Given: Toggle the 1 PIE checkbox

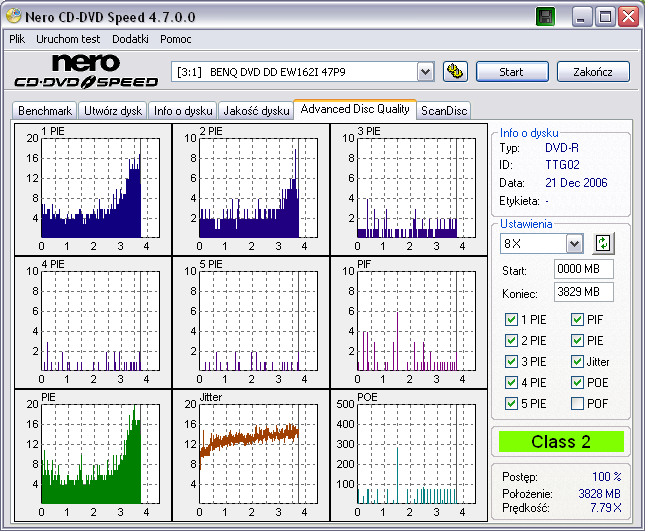Looking at the screenshot, I should (511, 320).
